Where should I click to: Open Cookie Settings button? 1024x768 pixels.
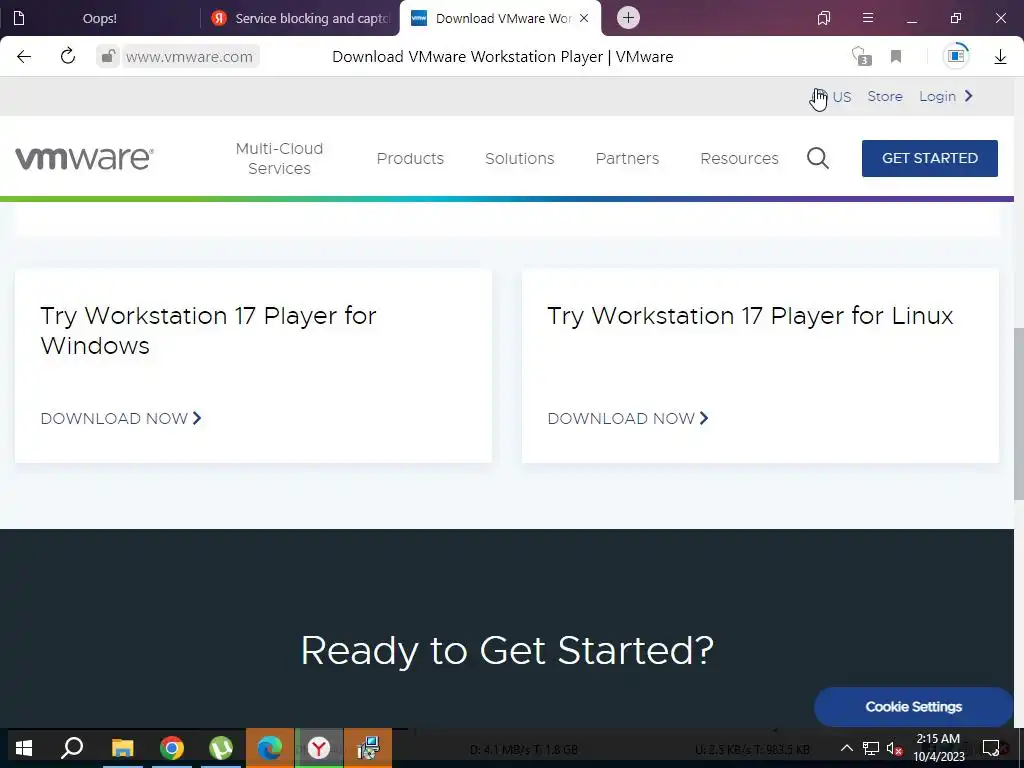pos(914,707)
